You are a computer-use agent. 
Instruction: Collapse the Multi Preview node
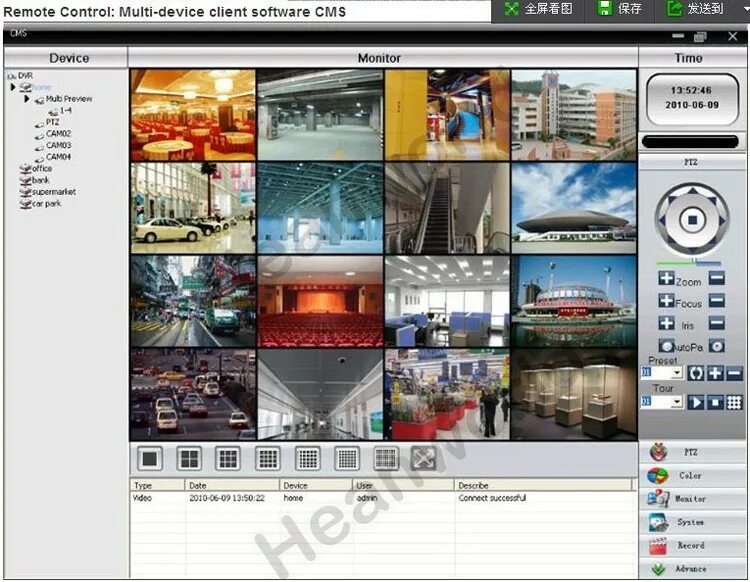coord(27,99)
